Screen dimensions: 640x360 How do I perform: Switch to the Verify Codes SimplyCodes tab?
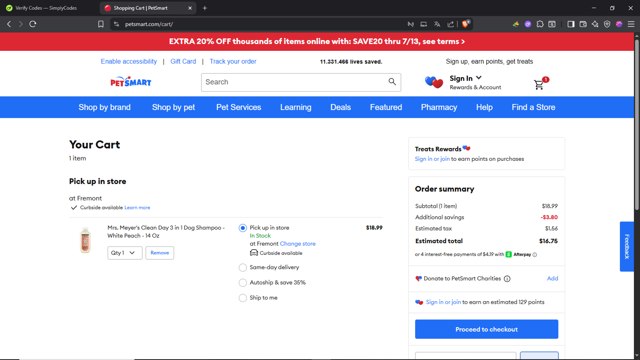(46, 8)
